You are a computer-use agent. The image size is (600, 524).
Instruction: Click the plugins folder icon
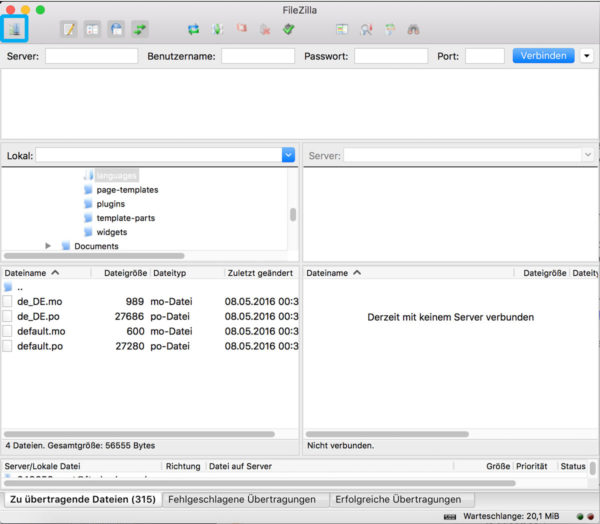click(88, 204)
